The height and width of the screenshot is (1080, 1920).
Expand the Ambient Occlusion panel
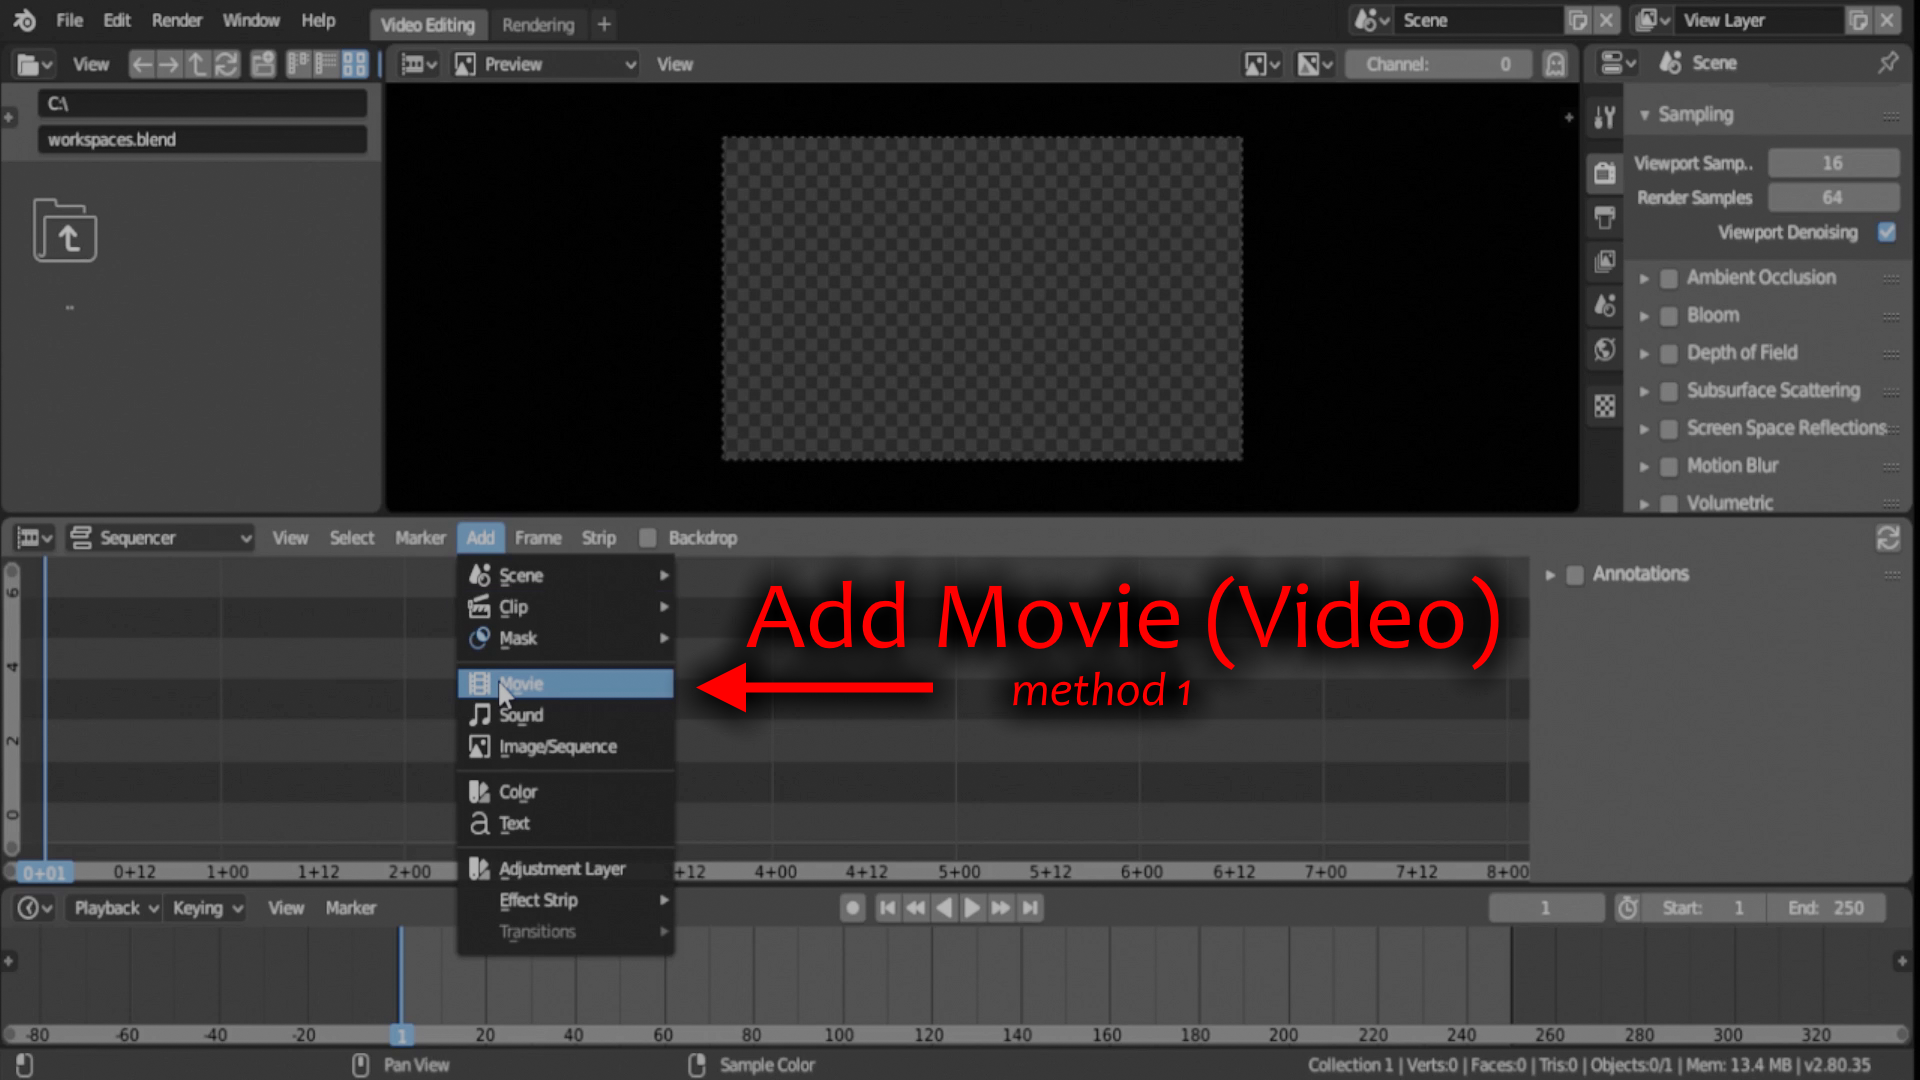1644,278
